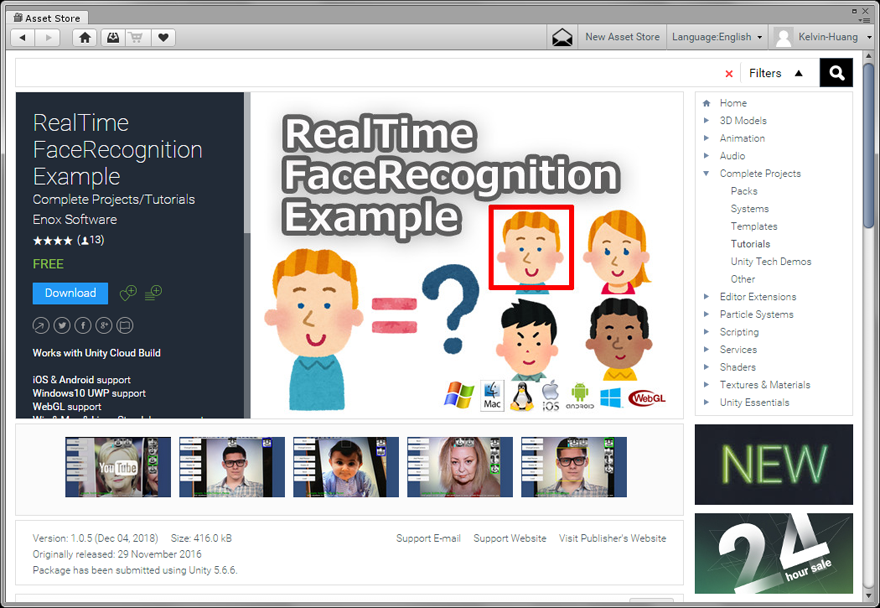Collapse the Complete Projects category
Screen dimensions: 880x608
pyautogui.click(x=707, y=173)
